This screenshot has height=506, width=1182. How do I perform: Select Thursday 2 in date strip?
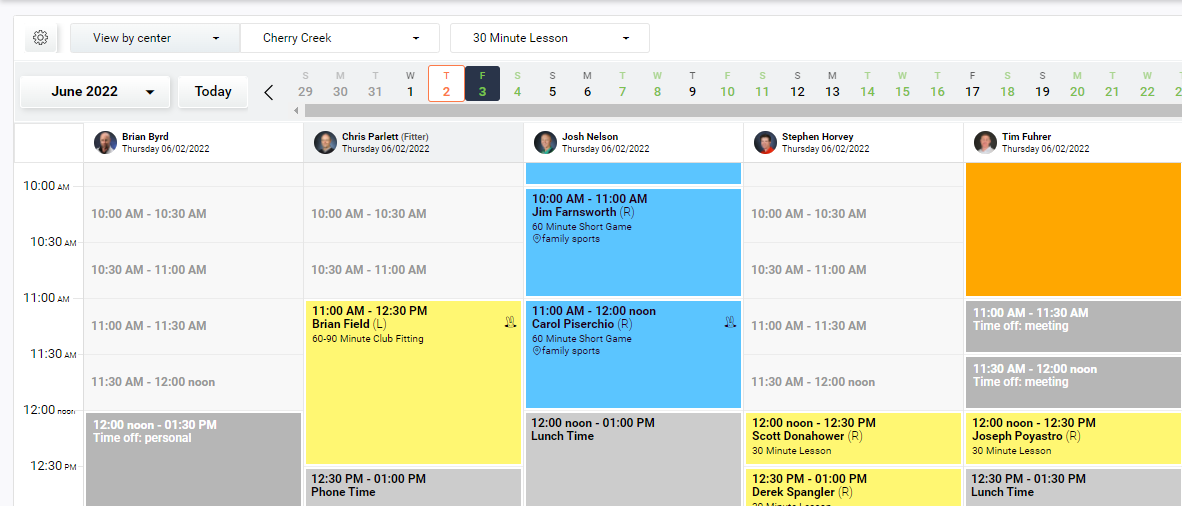pyautogui.click(x=446, y=84)
